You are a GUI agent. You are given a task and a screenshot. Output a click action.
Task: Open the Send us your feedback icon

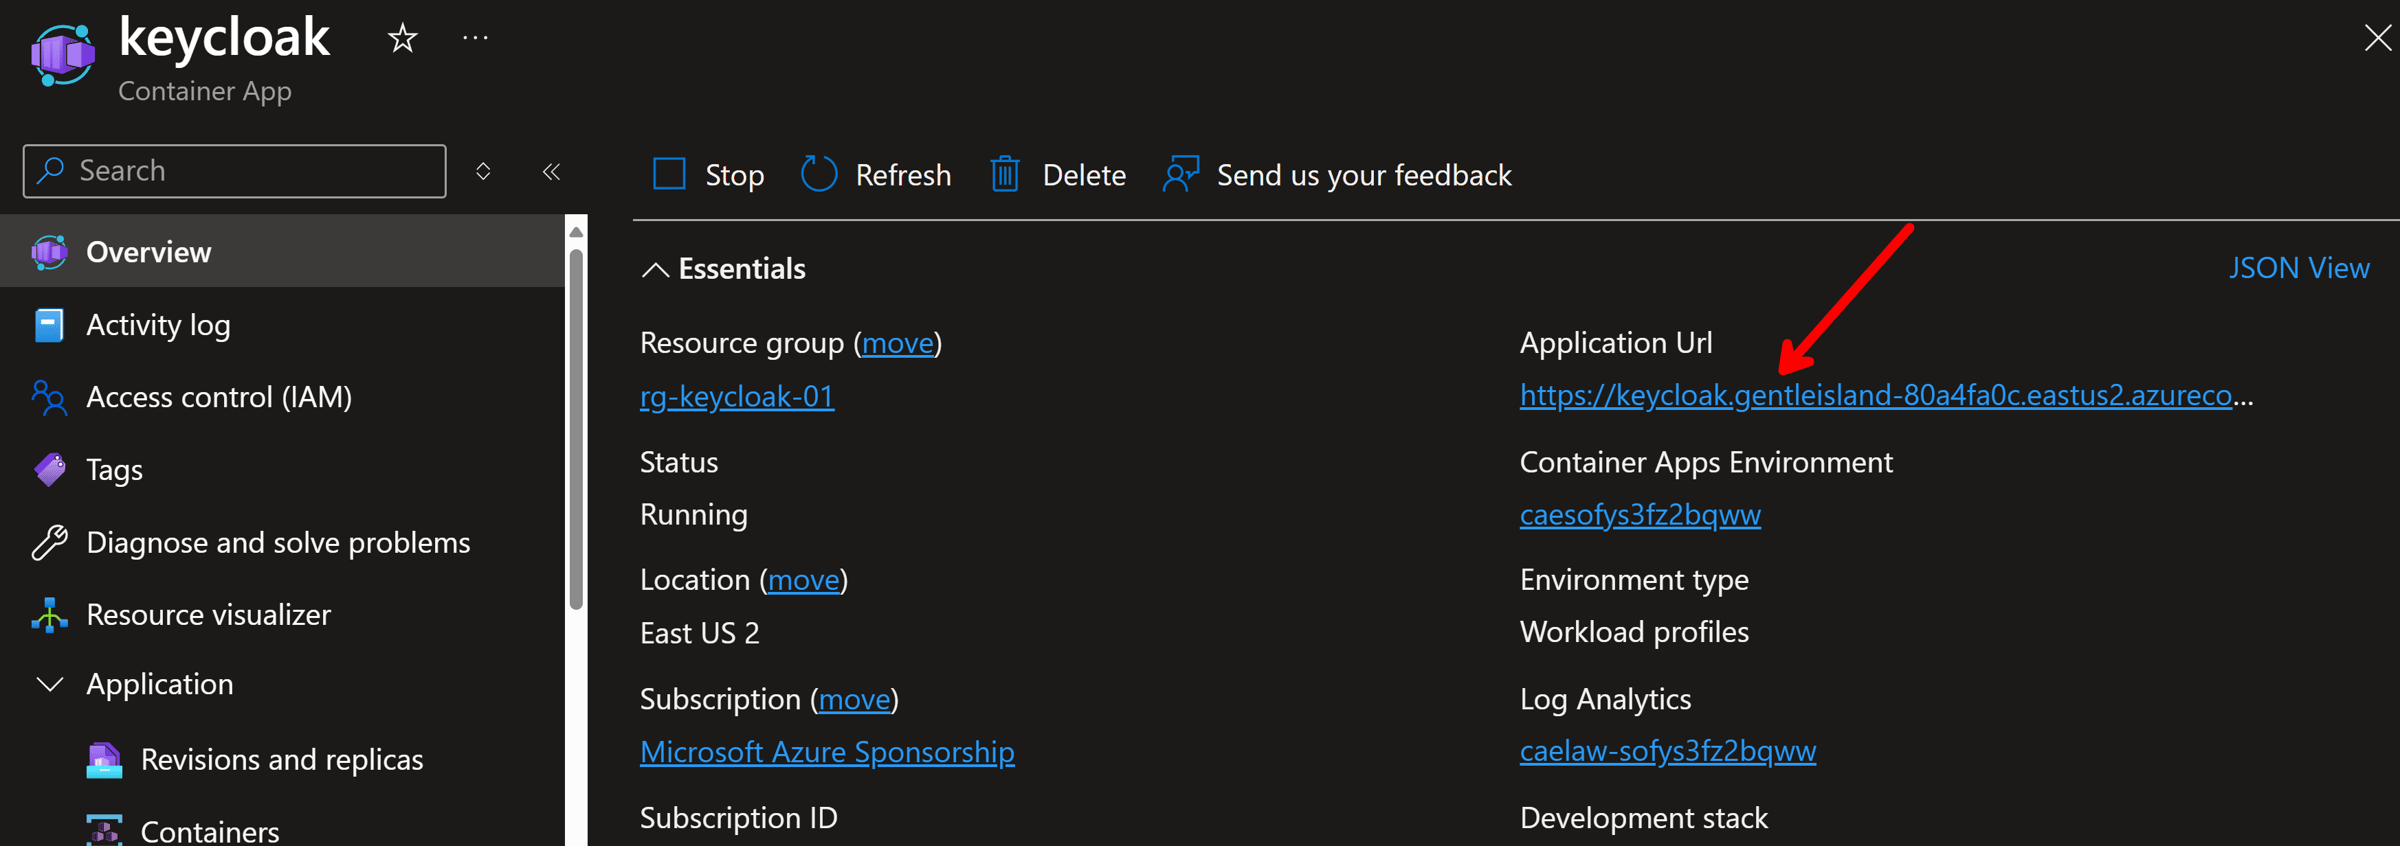[x=1181, y=174]
